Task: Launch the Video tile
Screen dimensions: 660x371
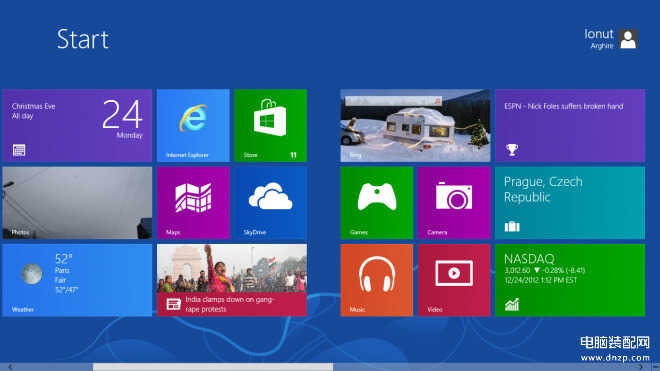Action: tap(454, 280)
